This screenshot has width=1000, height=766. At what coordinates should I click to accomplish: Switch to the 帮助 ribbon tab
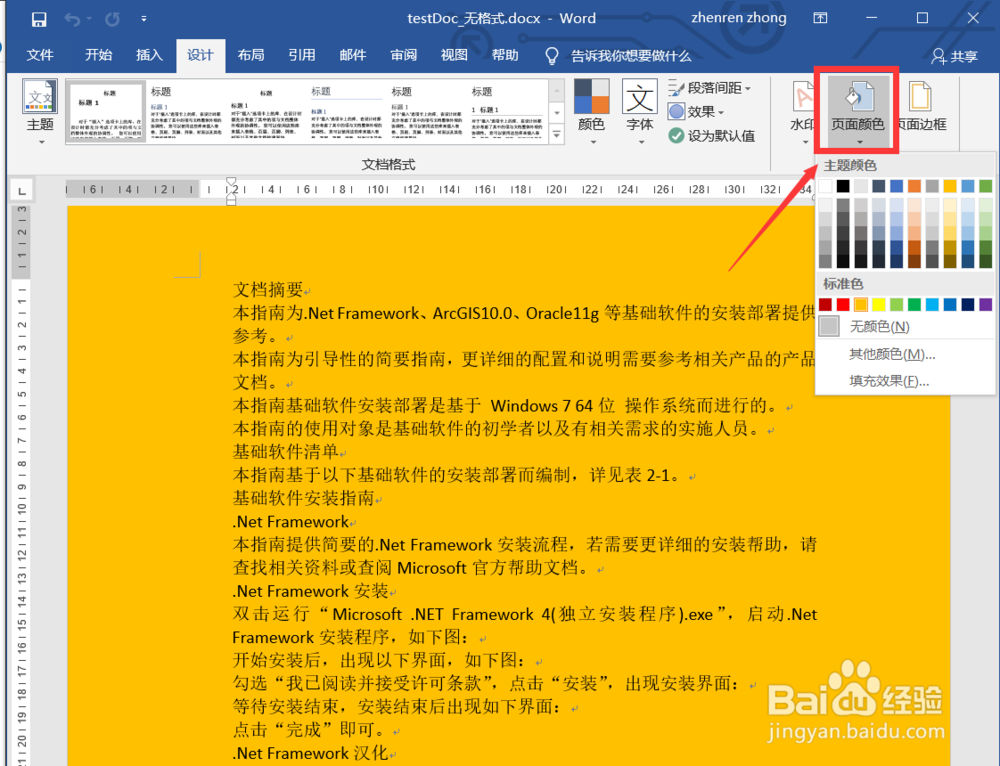505,55
